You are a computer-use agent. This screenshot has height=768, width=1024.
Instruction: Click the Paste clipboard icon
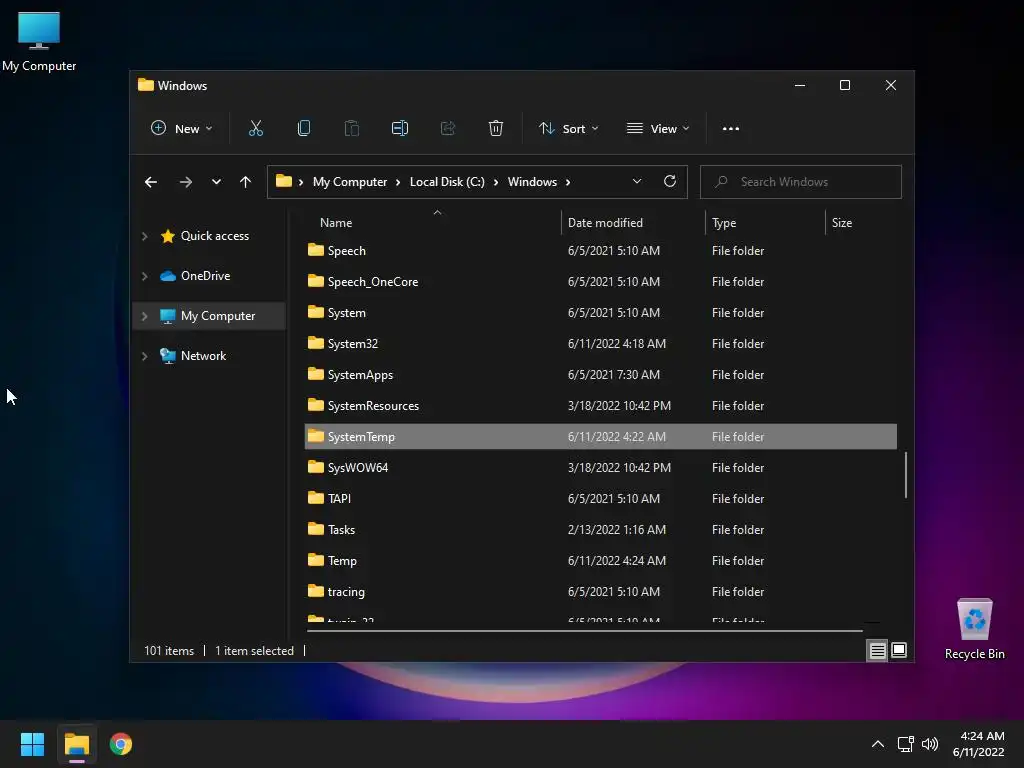coord(351,129)
